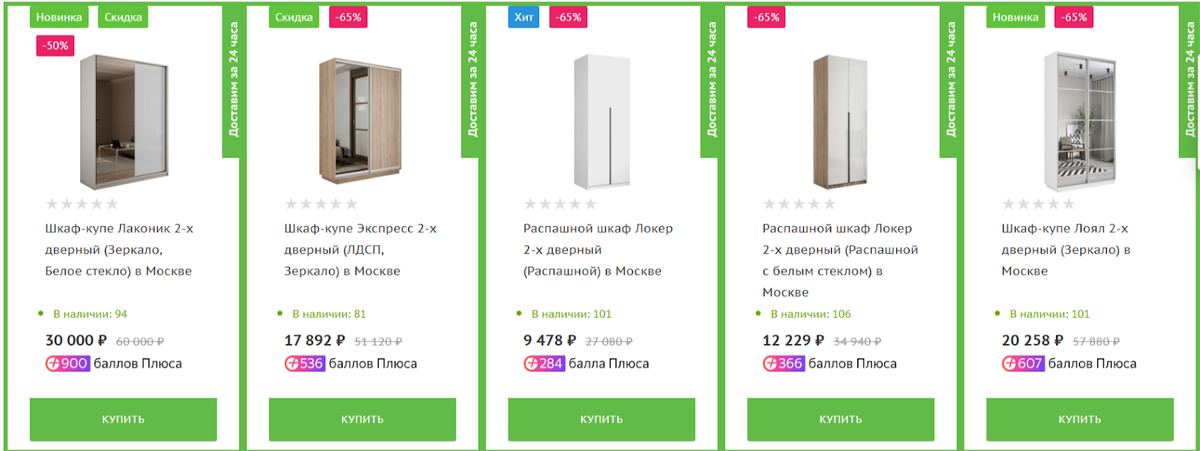The width and height of the screenshot is (1200, 451).
Task: Click Купить for the 17 892 ₽ wardrobe
Action: [x=362, y=419]
